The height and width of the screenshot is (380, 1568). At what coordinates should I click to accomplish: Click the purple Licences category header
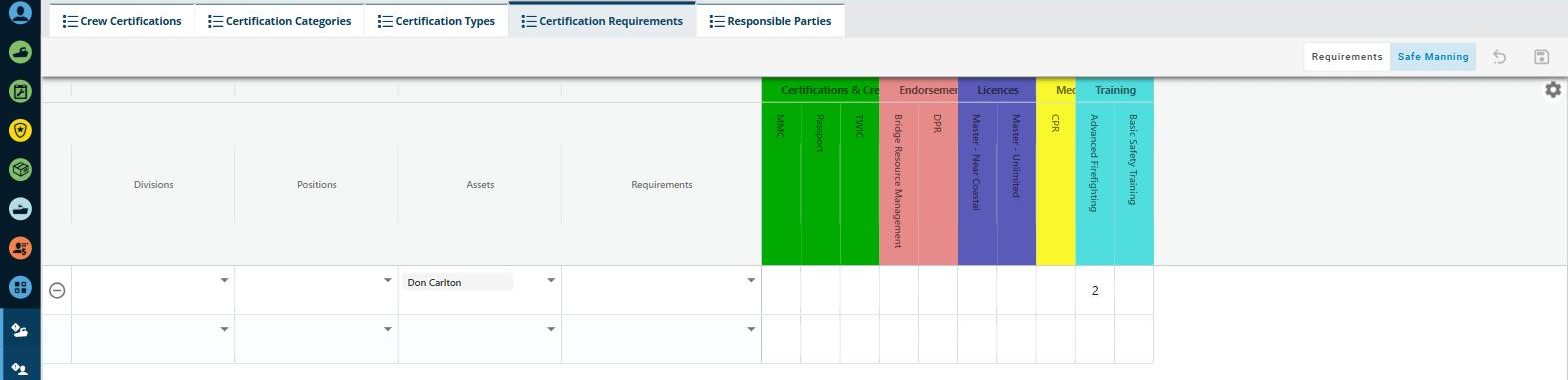(x=997, y=90)
